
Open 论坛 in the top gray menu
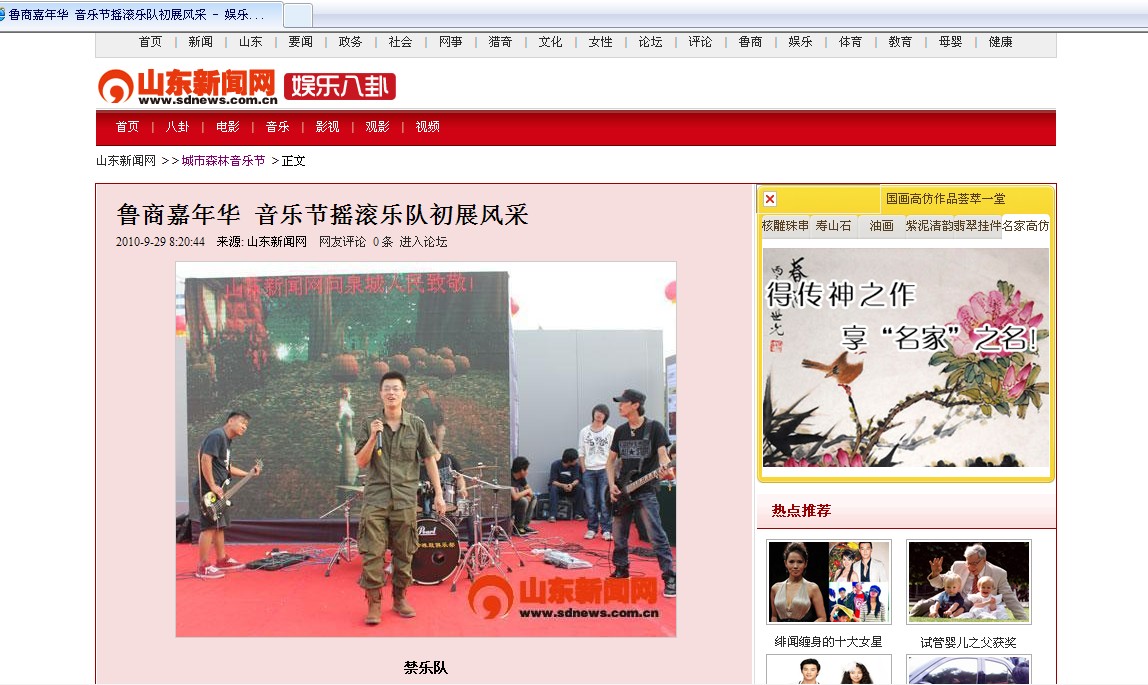650,42
